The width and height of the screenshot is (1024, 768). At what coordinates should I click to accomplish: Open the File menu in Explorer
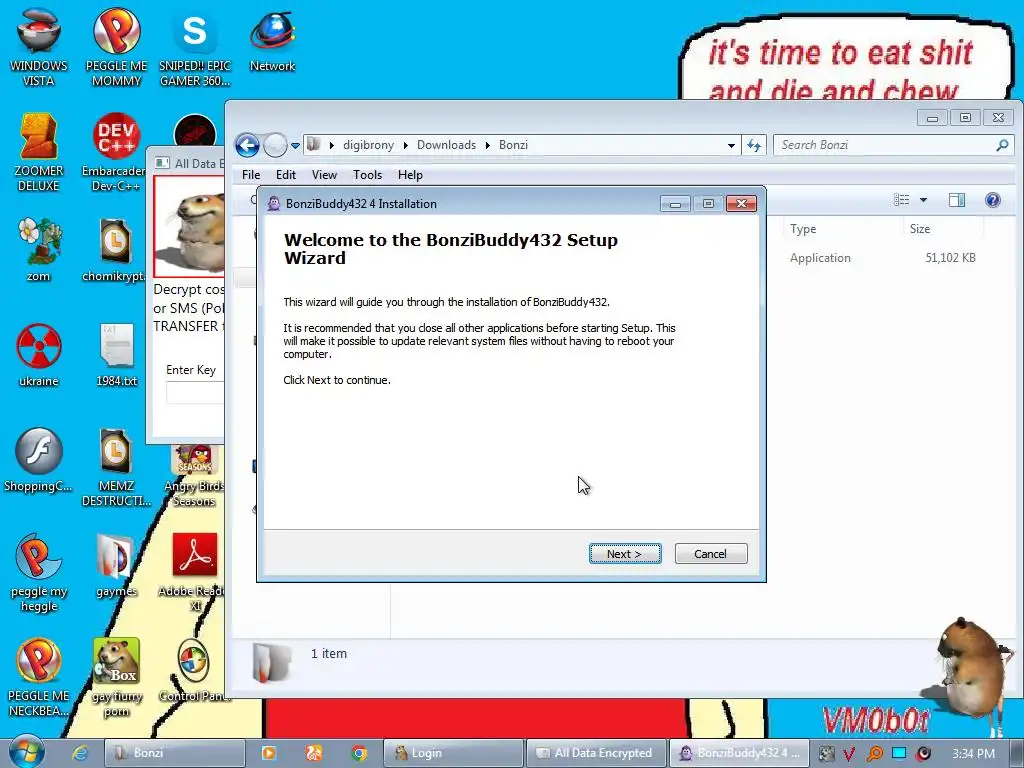[251, 175]
